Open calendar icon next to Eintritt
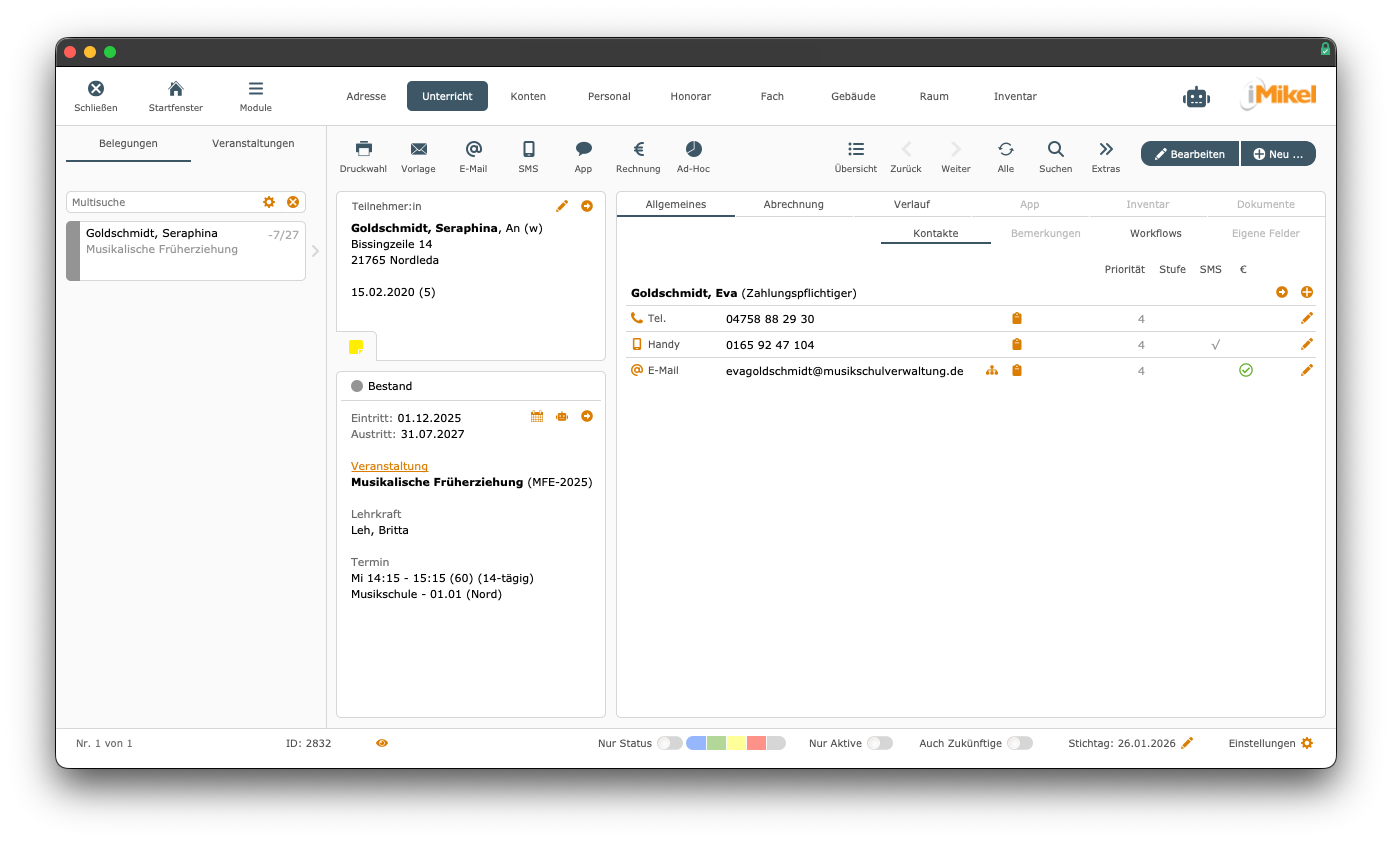This screenshot has width=1392, height=842. (x=537, y=417)
